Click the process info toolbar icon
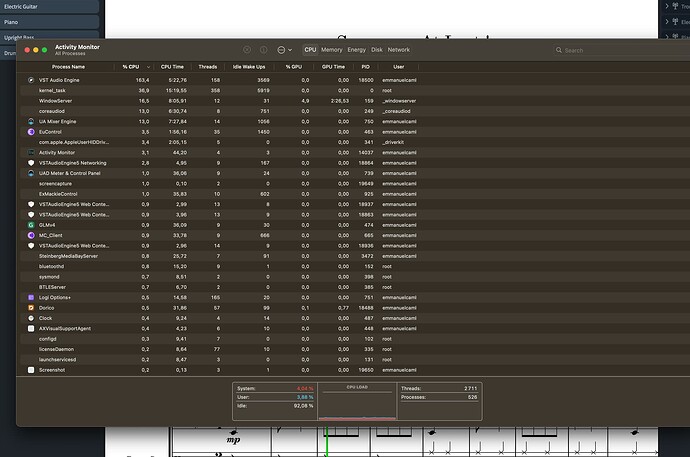Viewport: 690px width, 457px height. pos(263,50)
